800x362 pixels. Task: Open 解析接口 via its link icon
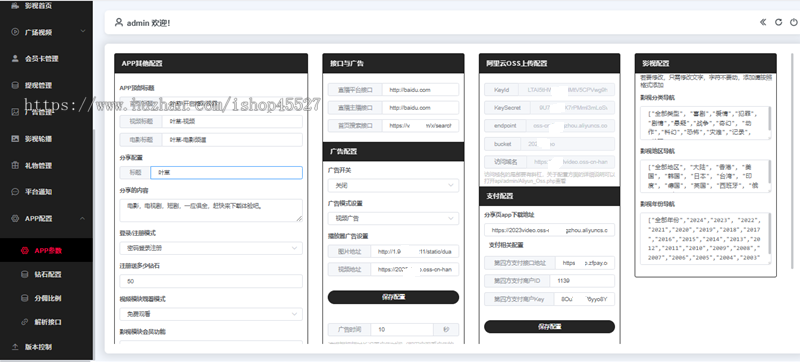(24, 322)
